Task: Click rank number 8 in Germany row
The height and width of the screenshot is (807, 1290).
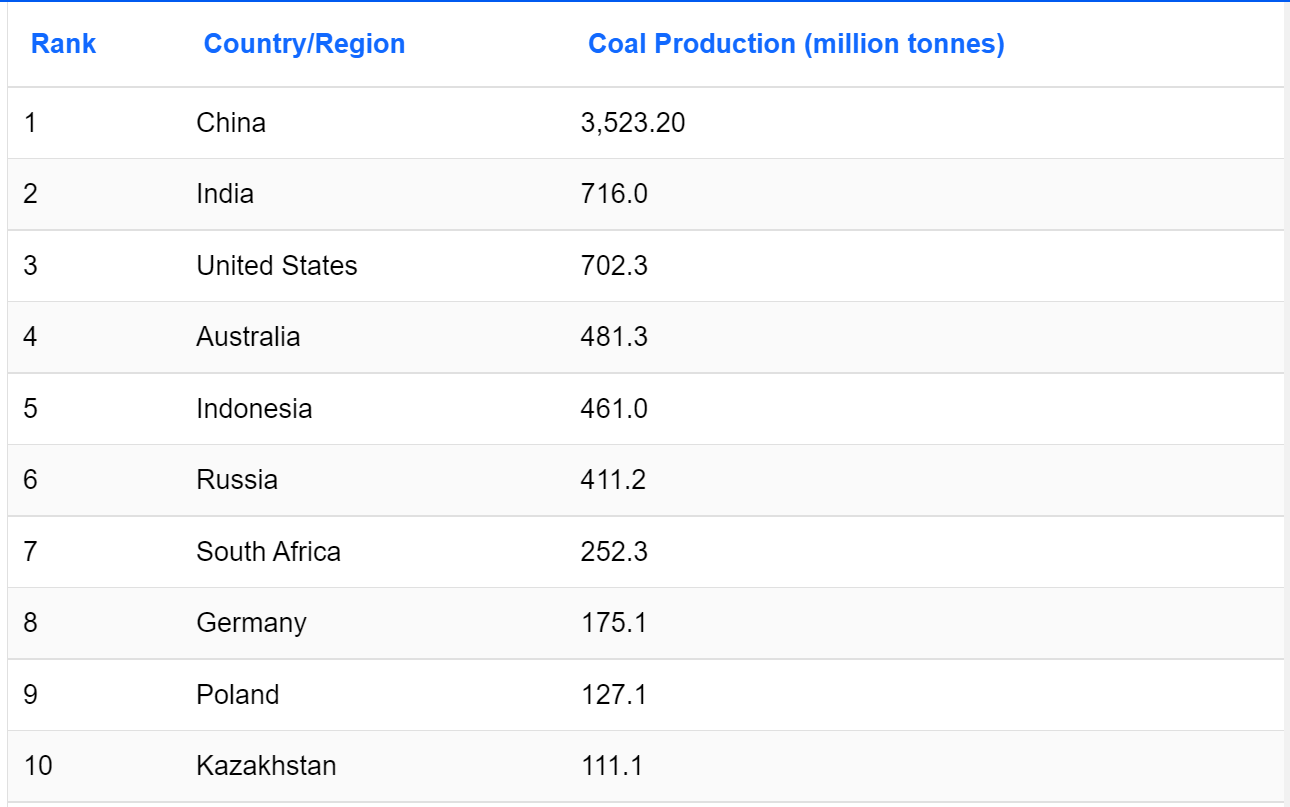Action: [x=30, y=623]
